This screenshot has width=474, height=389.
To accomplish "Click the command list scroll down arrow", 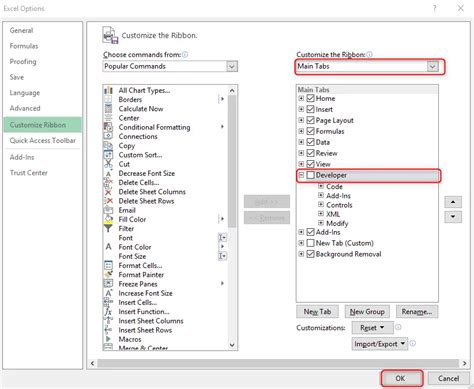I will (x=232, y=345).
